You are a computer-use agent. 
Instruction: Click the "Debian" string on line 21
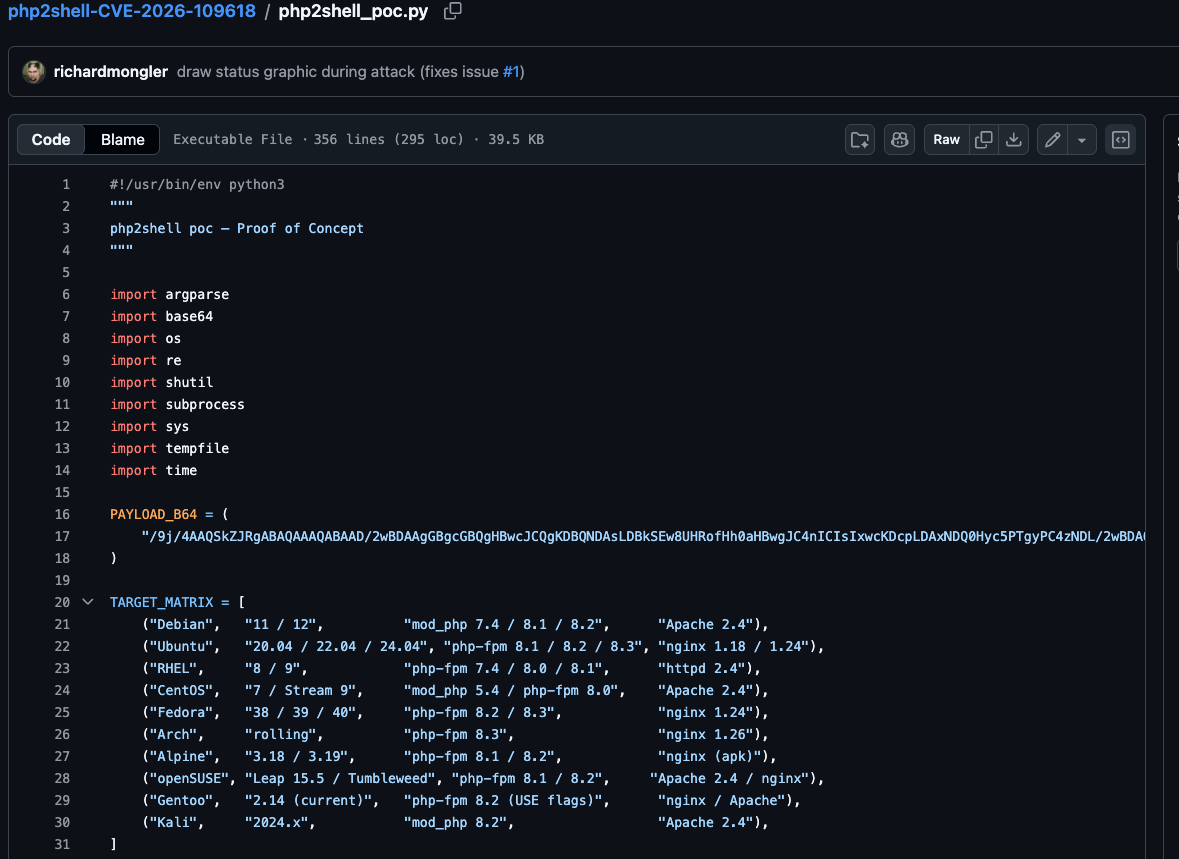[181, 624]
